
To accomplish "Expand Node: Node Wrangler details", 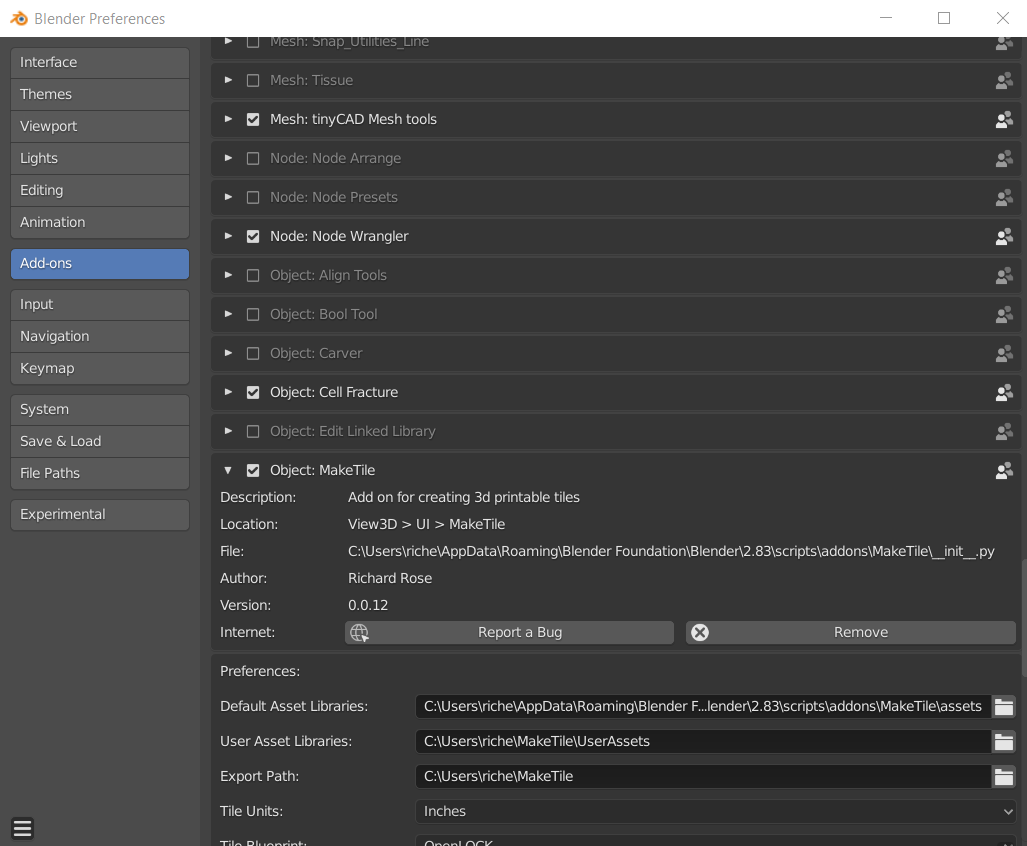I will [228, 236].
